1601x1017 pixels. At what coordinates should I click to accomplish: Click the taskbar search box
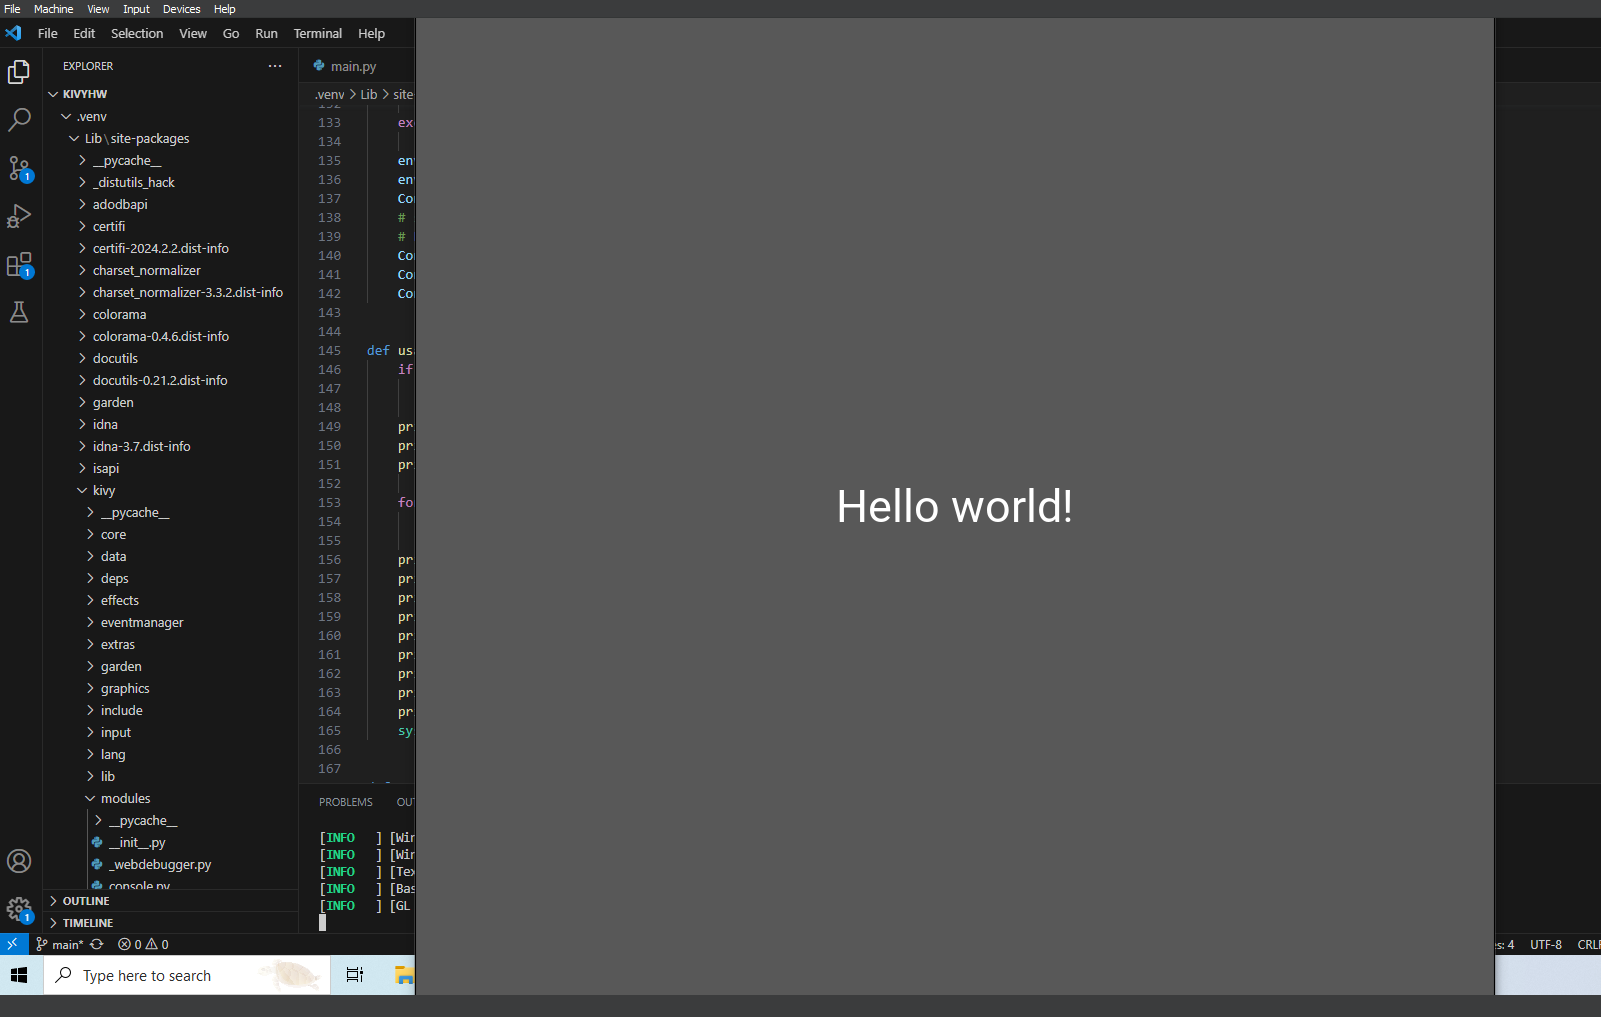coord(187,975)
